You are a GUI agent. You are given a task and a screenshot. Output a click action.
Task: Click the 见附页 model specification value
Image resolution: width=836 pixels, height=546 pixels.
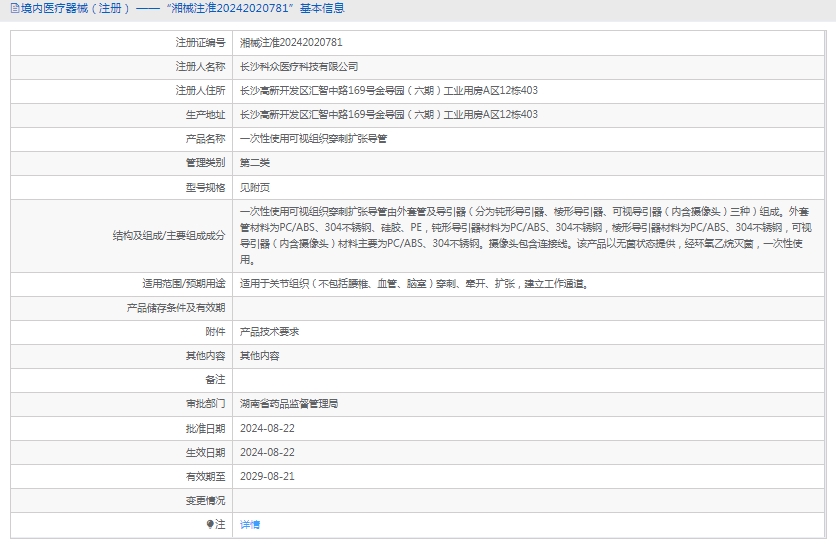[255, 187]
